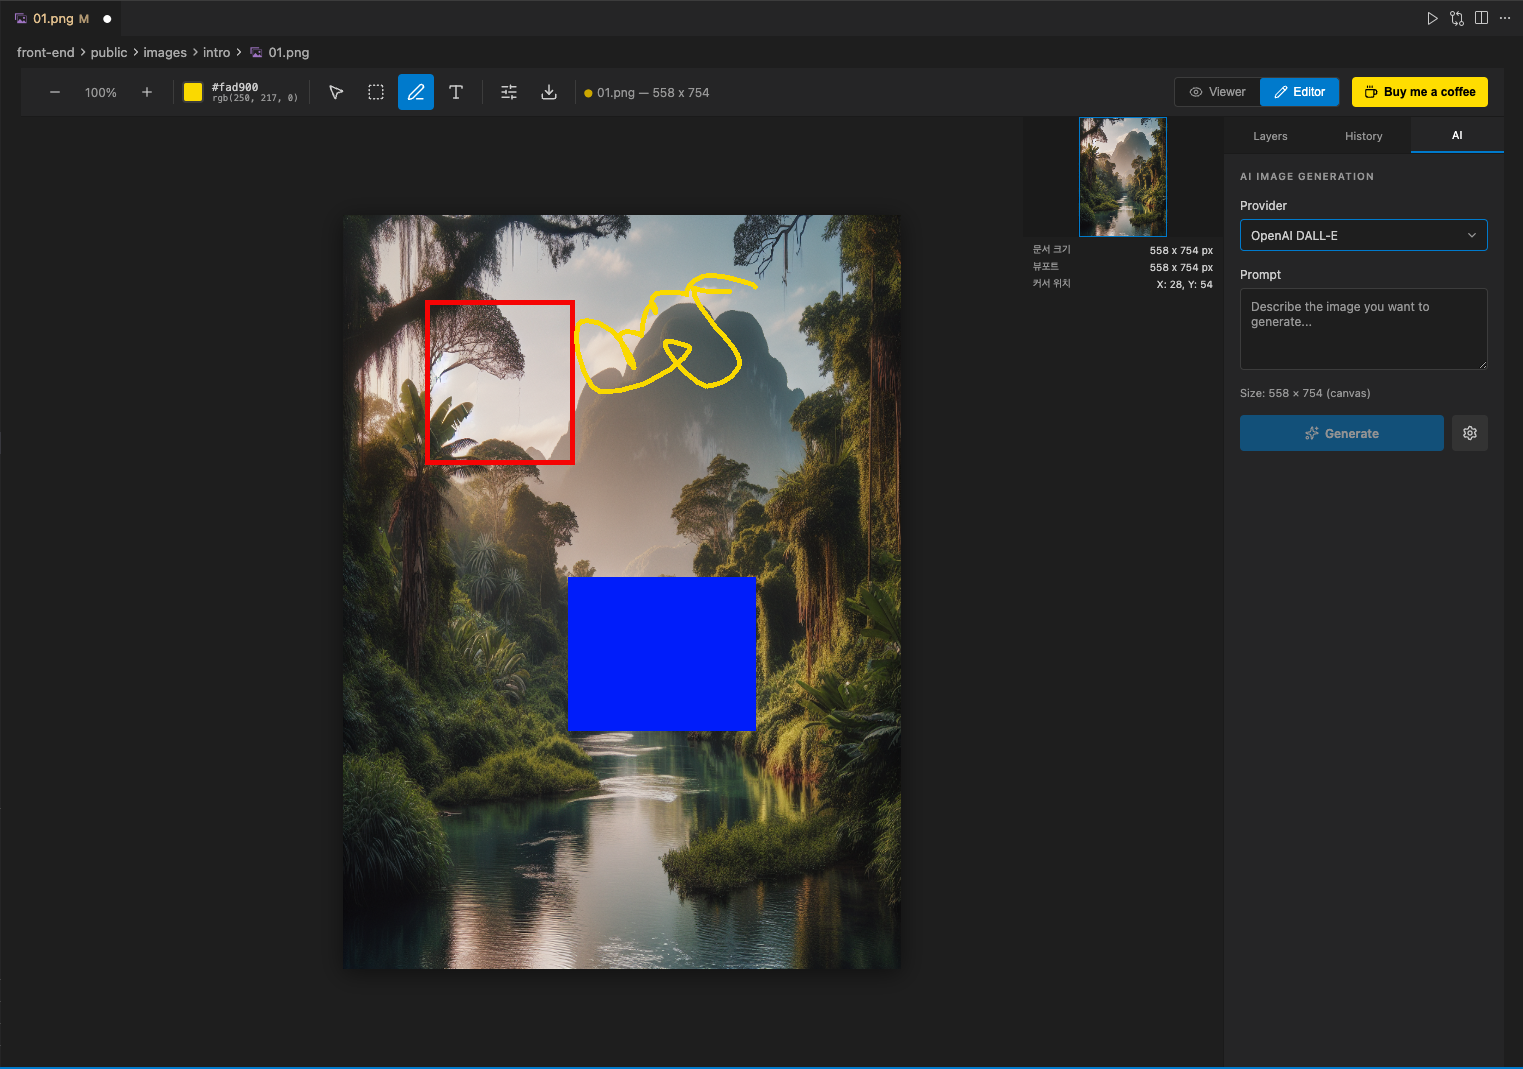This screenshot has height=1069, width=1523.
Task: Switch to Viewer mode
Action: (x=1216, y=91)
